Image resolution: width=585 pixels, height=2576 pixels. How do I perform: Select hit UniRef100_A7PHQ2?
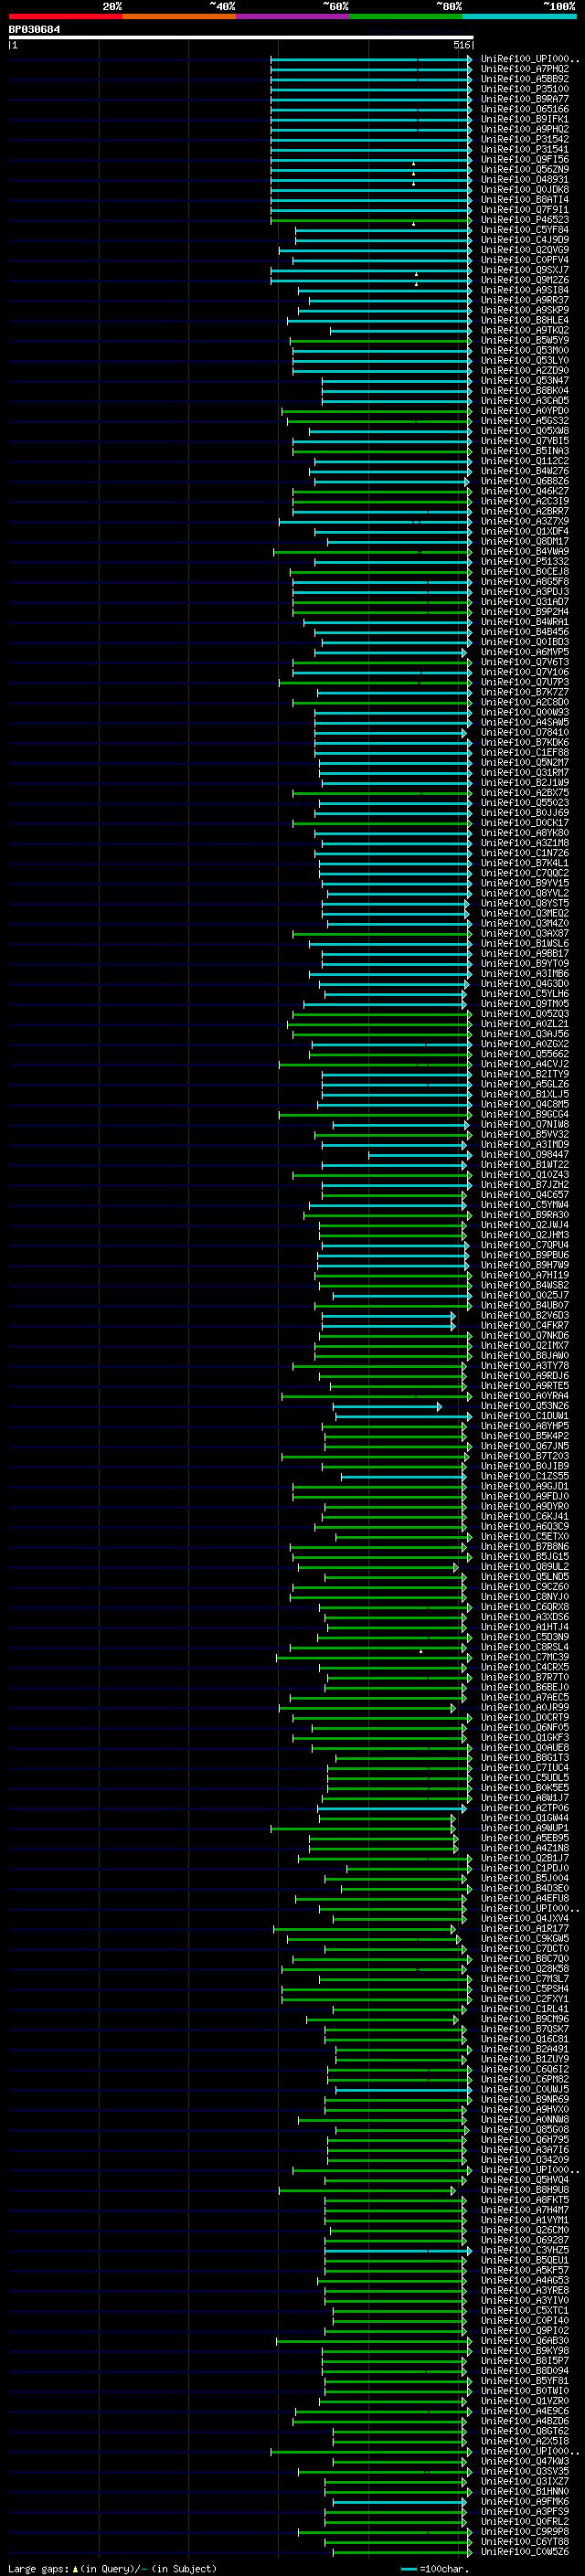(525, 70)
